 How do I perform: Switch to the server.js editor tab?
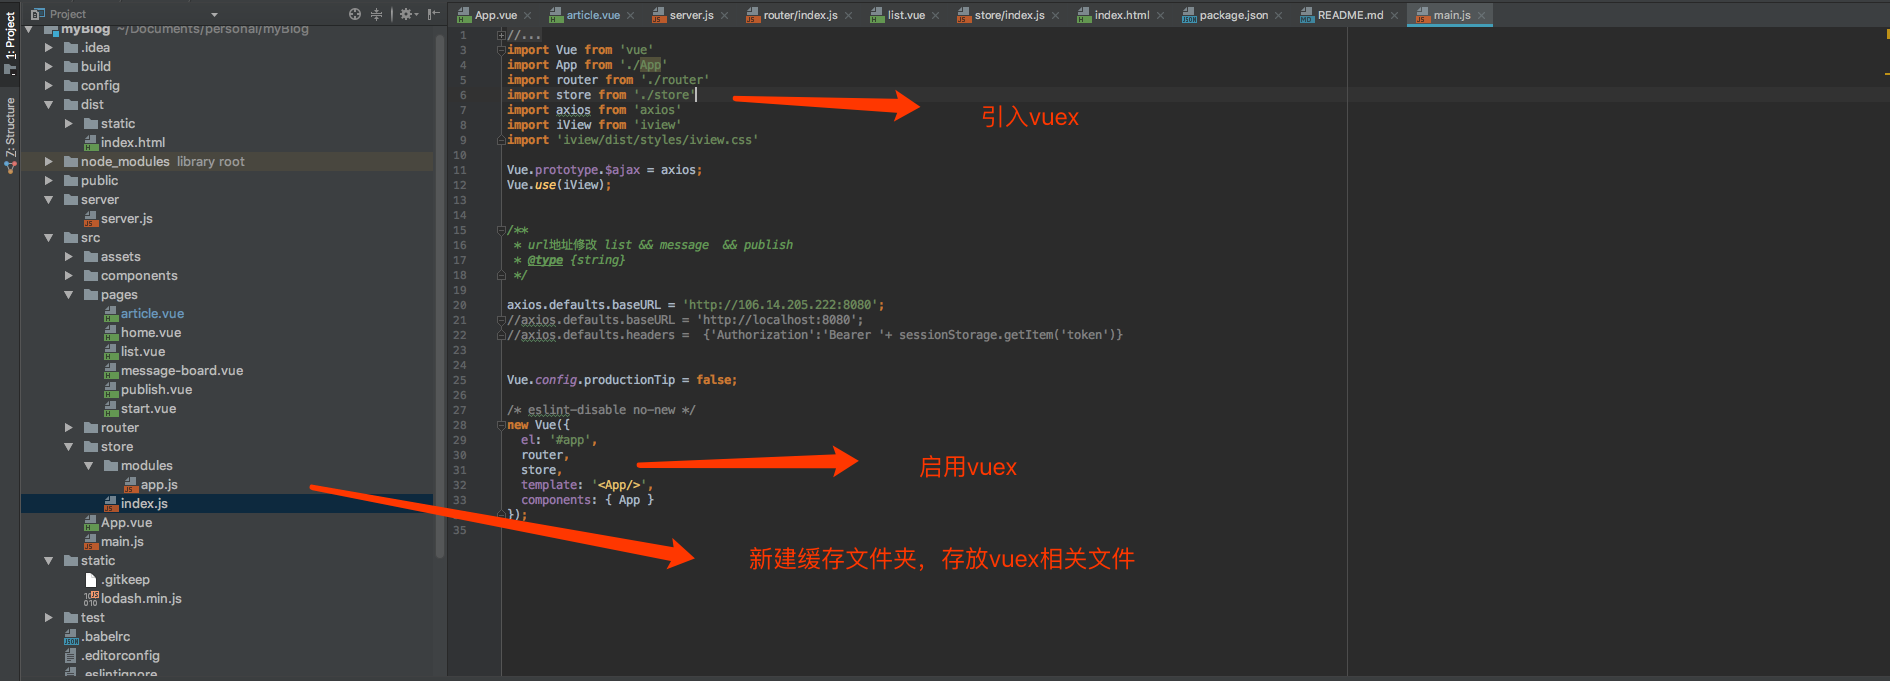(690, 15)
